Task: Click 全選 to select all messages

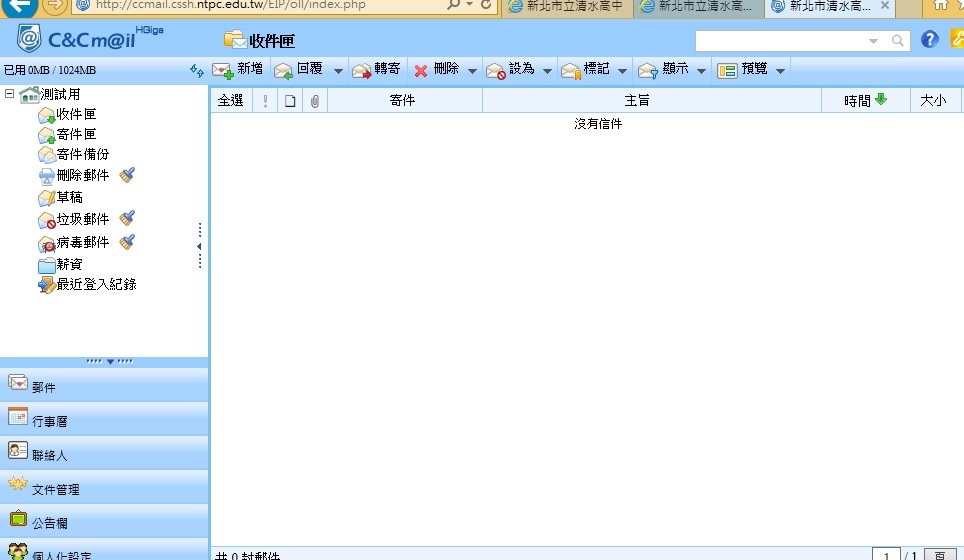Action: 231,100
